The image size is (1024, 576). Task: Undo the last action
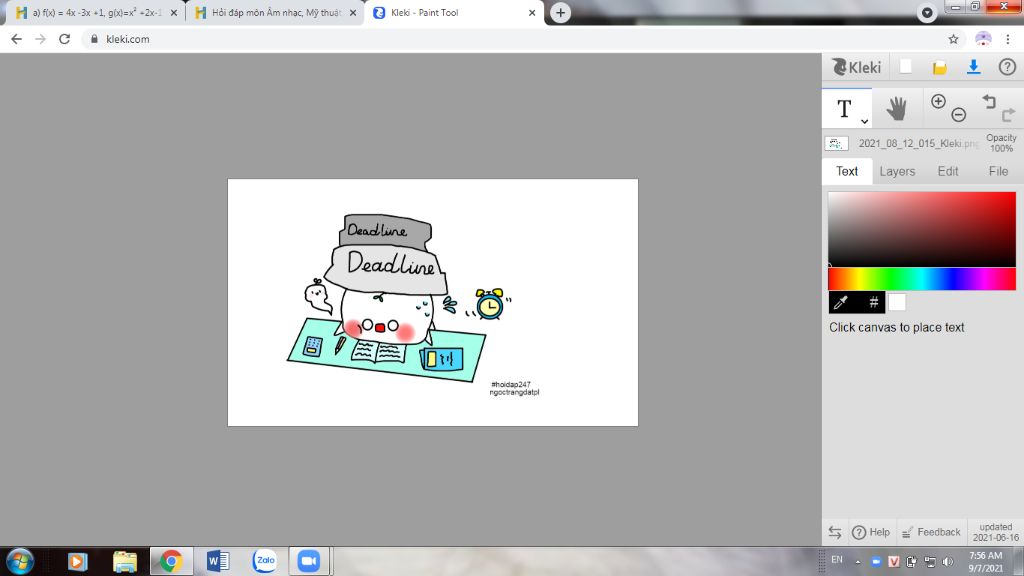coord(989,101)
